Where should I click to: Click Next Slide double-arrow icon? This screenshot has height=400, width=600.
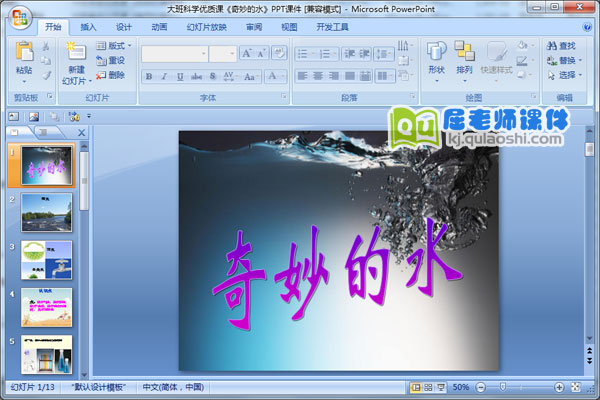coord(589,361)
